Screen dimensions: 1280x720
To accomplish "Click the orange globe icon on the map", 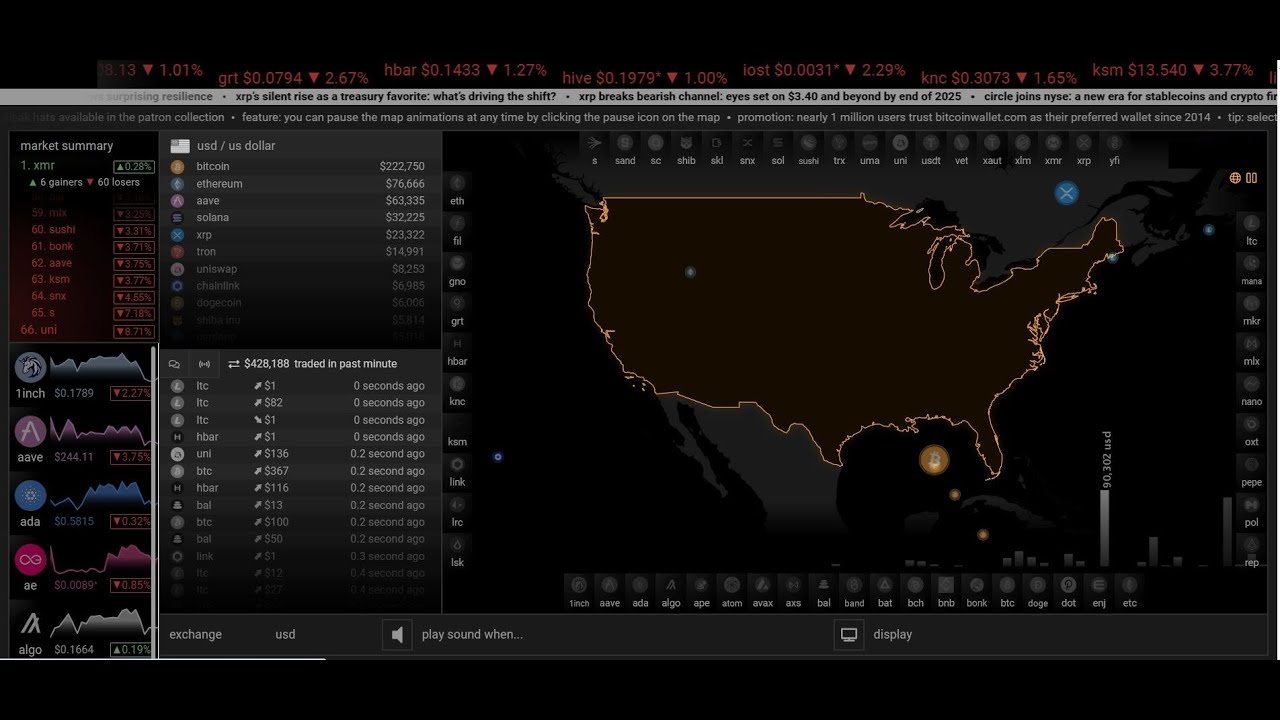I will click(1235, 178).
